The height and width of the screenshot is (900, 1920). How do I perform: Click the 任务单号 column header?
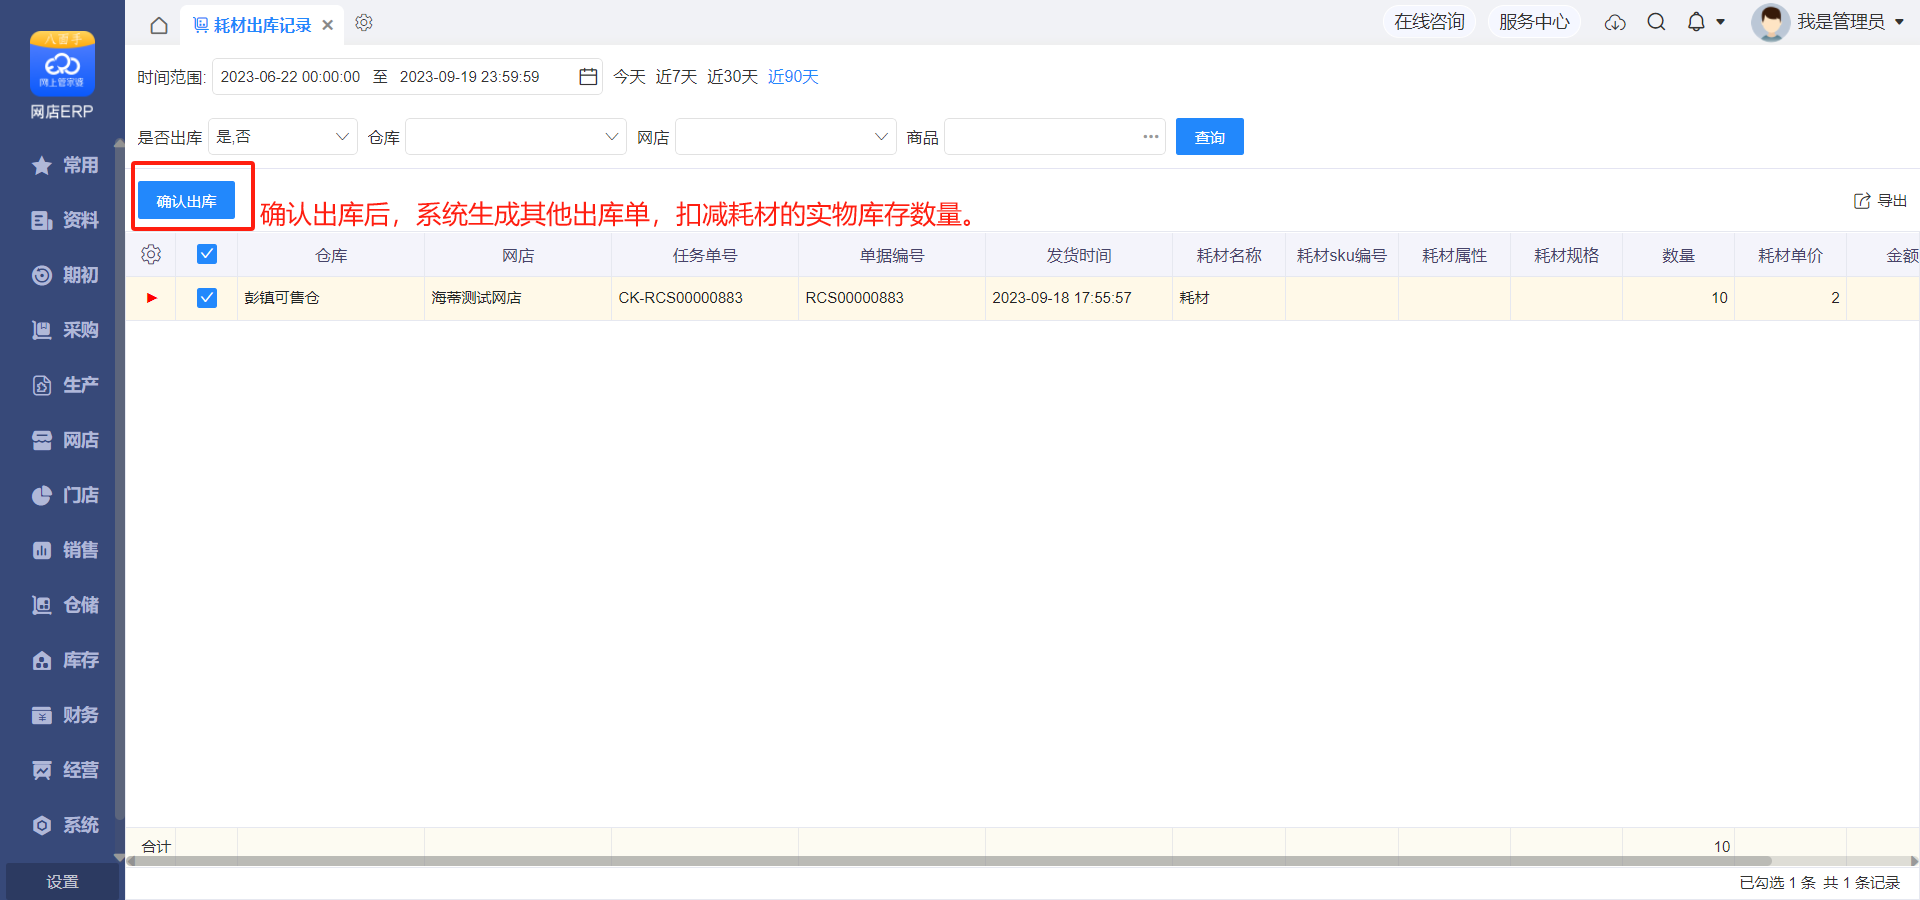tap(705, 256)
